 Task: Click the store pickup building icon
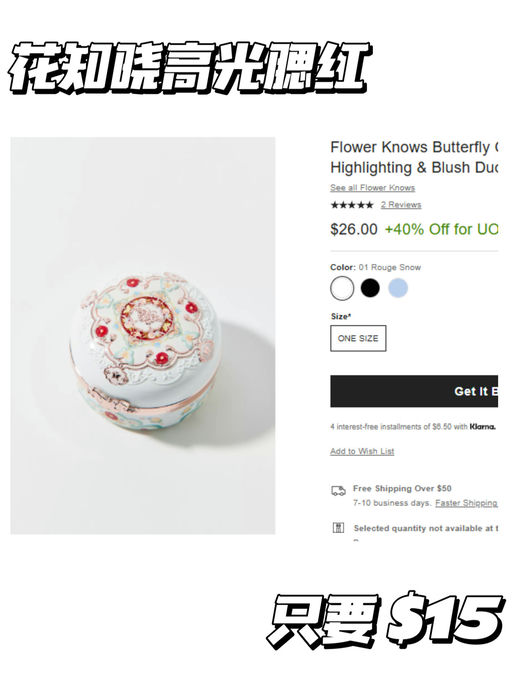click(x=338, y=528)
